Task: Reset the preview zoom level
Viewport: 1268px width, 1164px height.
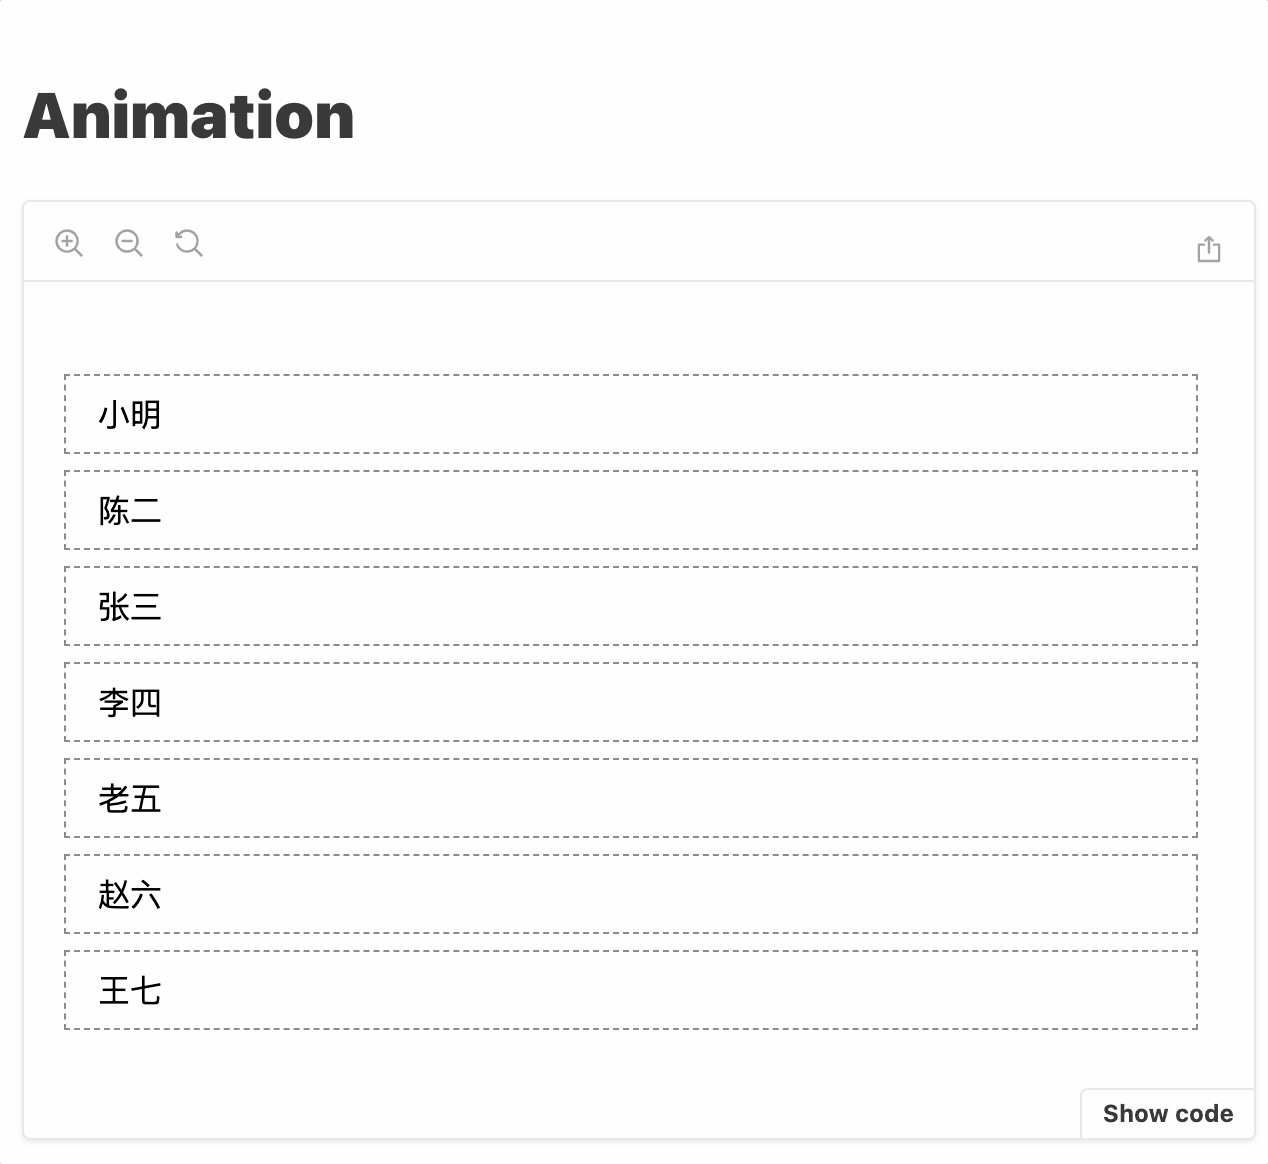Action: click(x=189, y=243)
